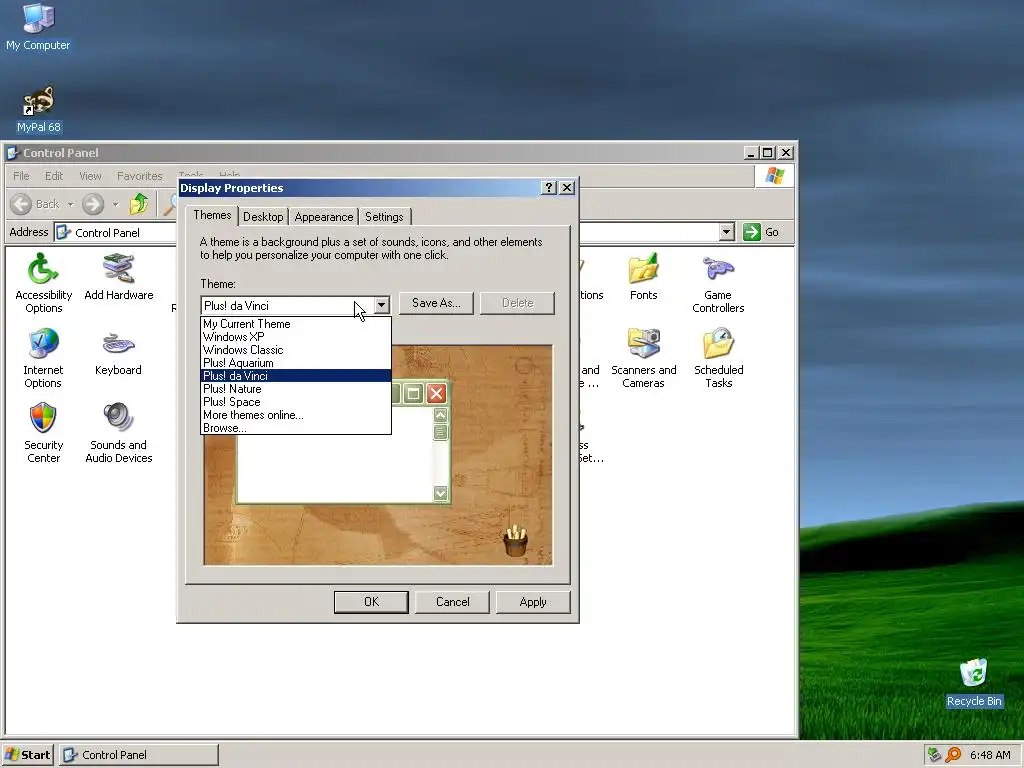Choose Plus! Aquarium theme from list
This screenshot has width=1024, height=768.
click(296, 363)
